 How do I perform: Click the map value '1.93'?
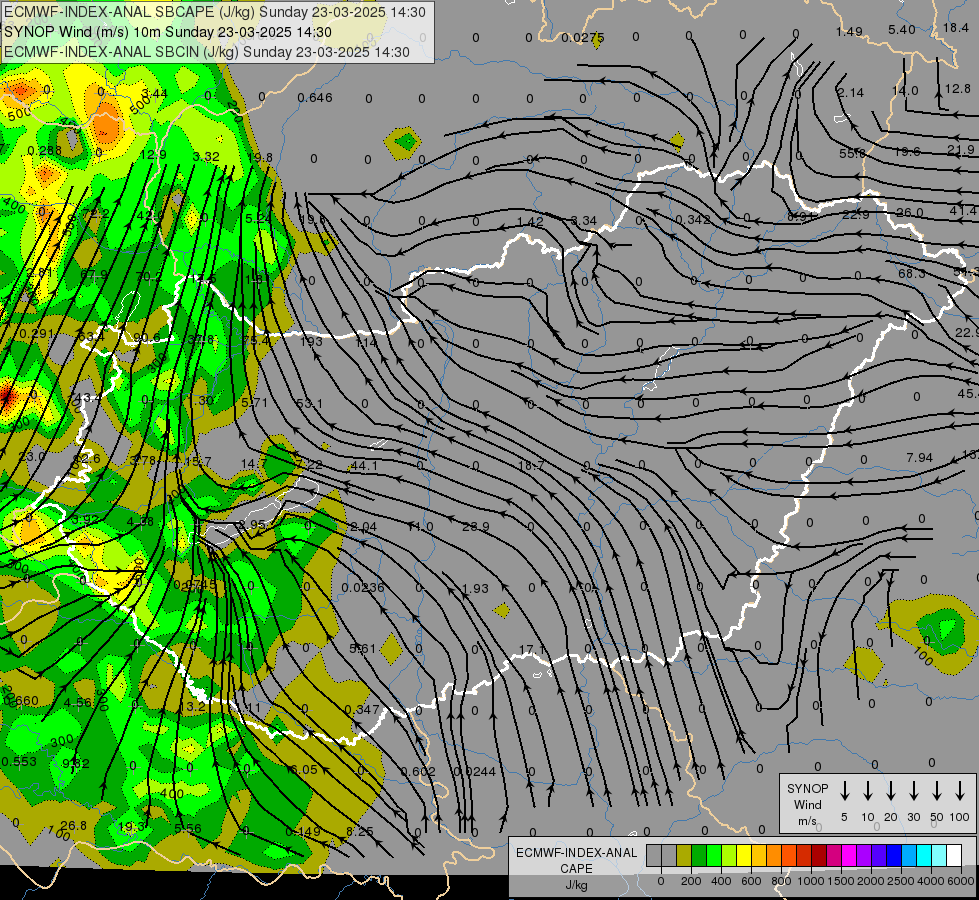point(475,588)
